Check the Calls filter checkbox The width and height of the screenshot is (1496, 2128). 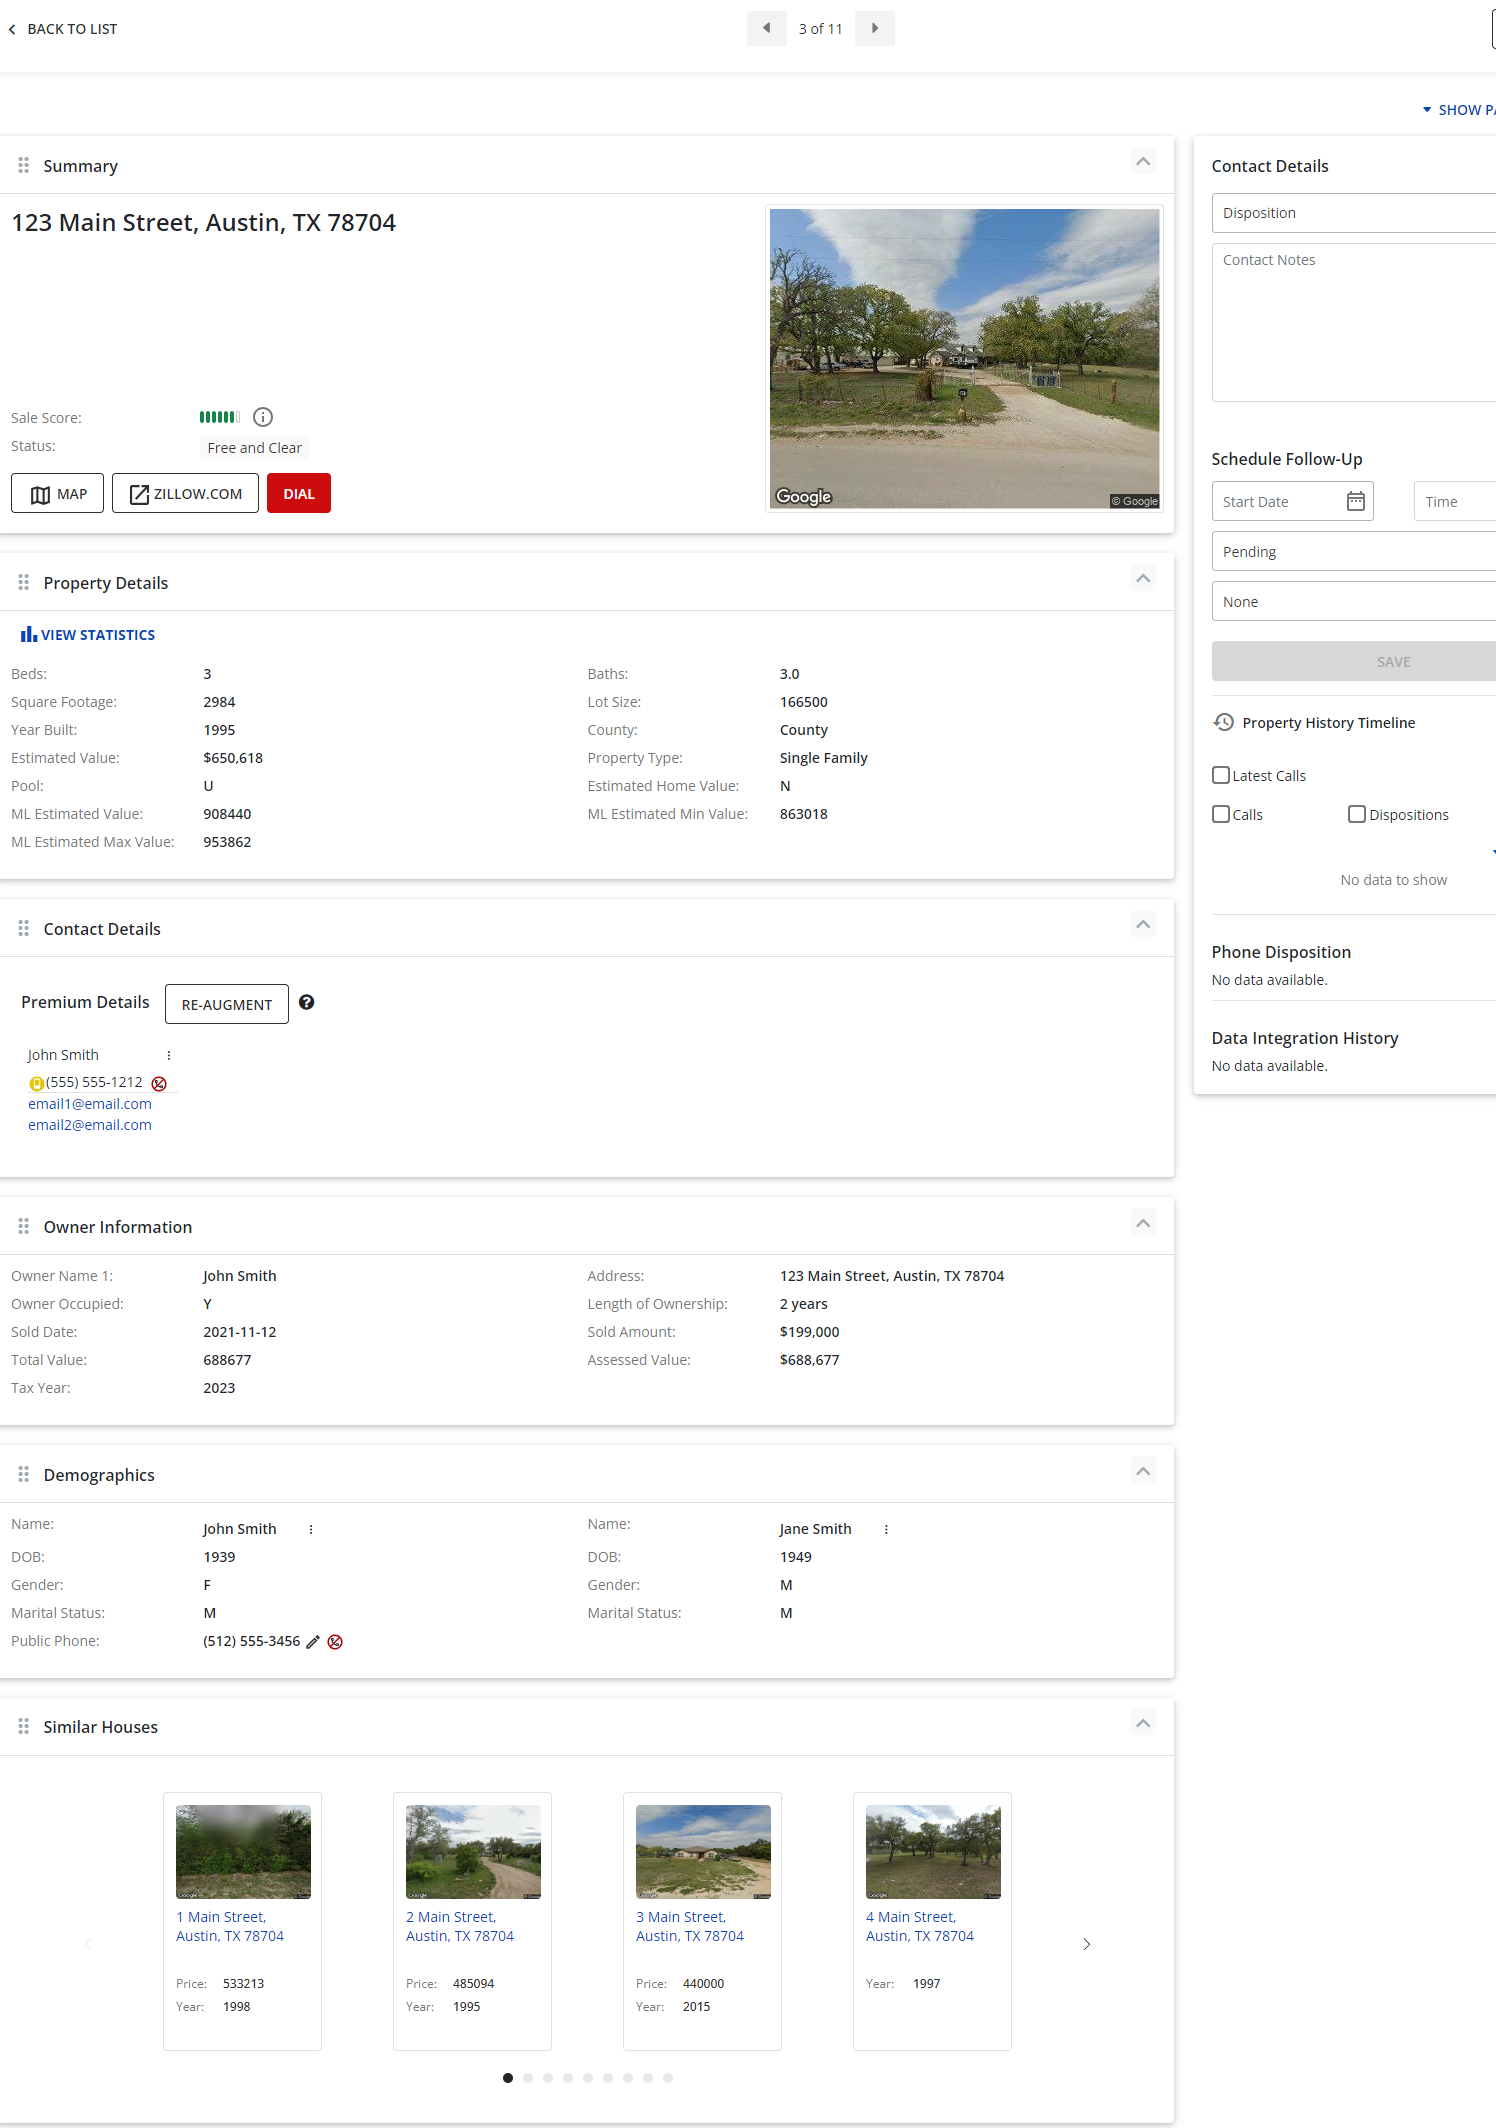coord(1221,814)
